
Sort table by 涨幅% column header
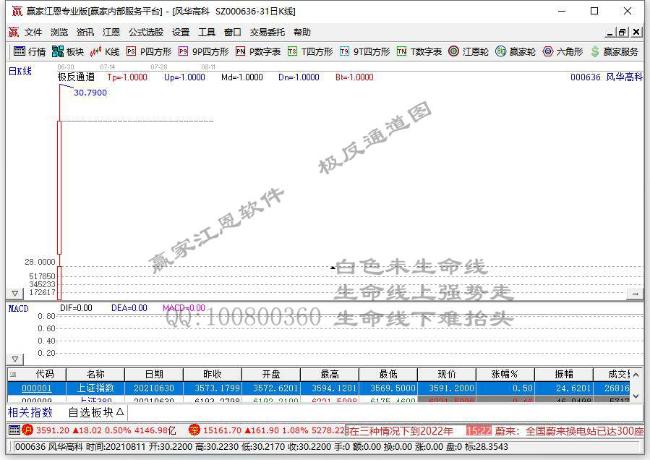pyautogui.click(x=505, y=374)
